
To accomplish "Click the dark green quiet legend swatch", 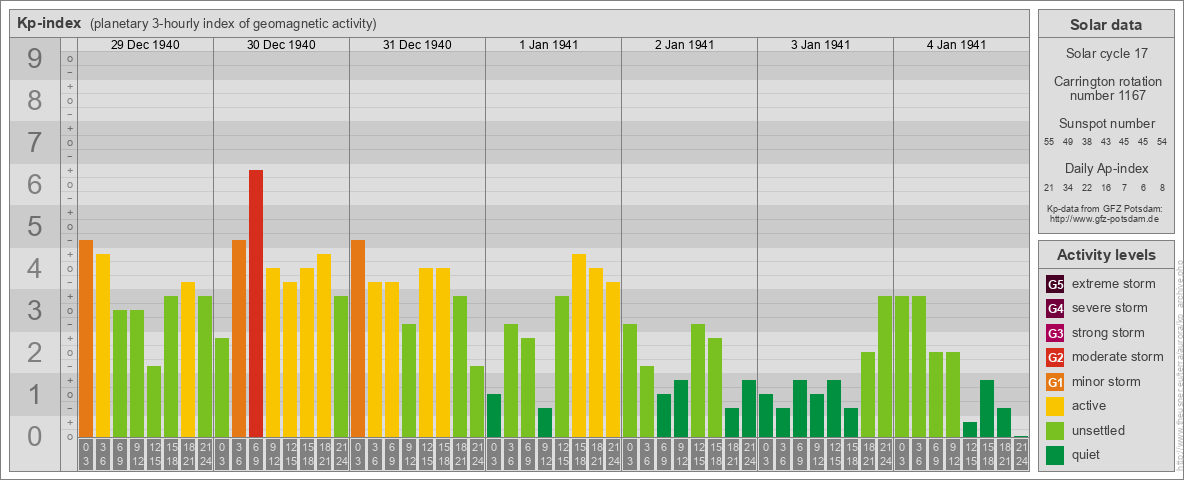I will click(1055, 455).
